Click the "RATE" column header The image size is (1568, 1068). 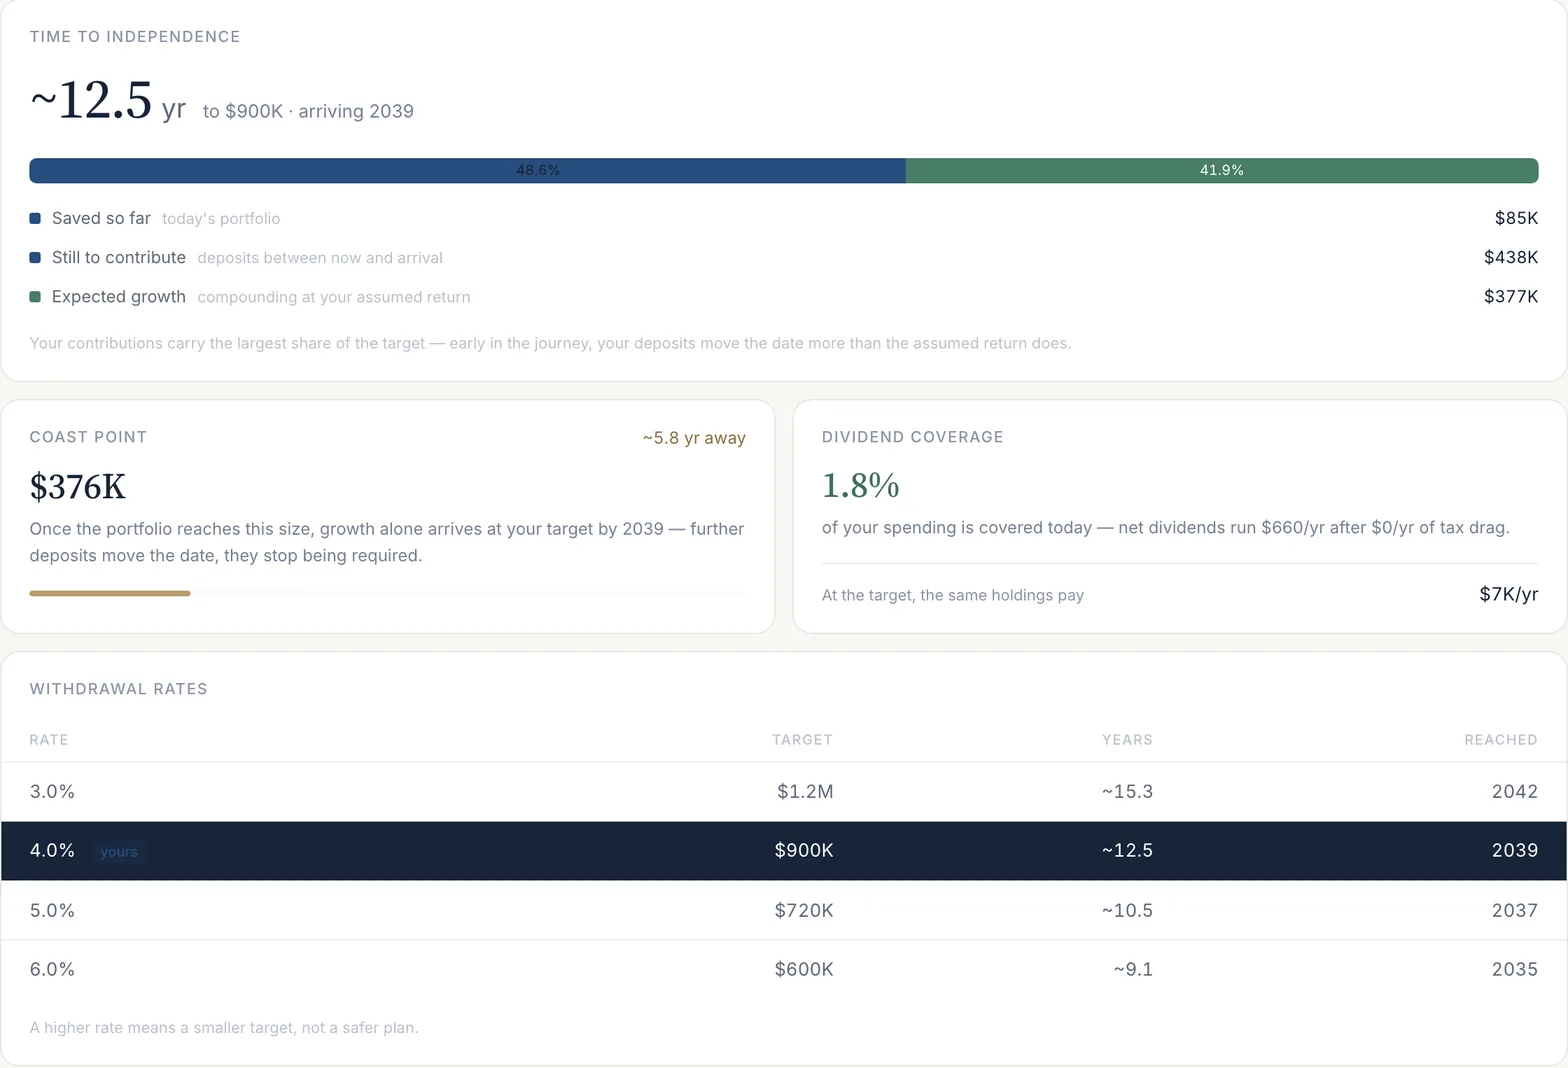coord(49,740)
